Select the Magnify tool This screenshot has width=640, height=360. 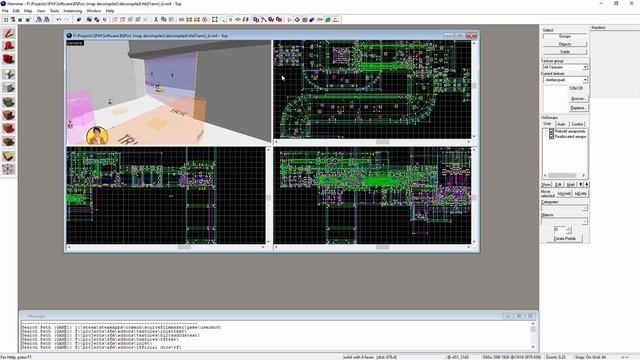[9, 47]
